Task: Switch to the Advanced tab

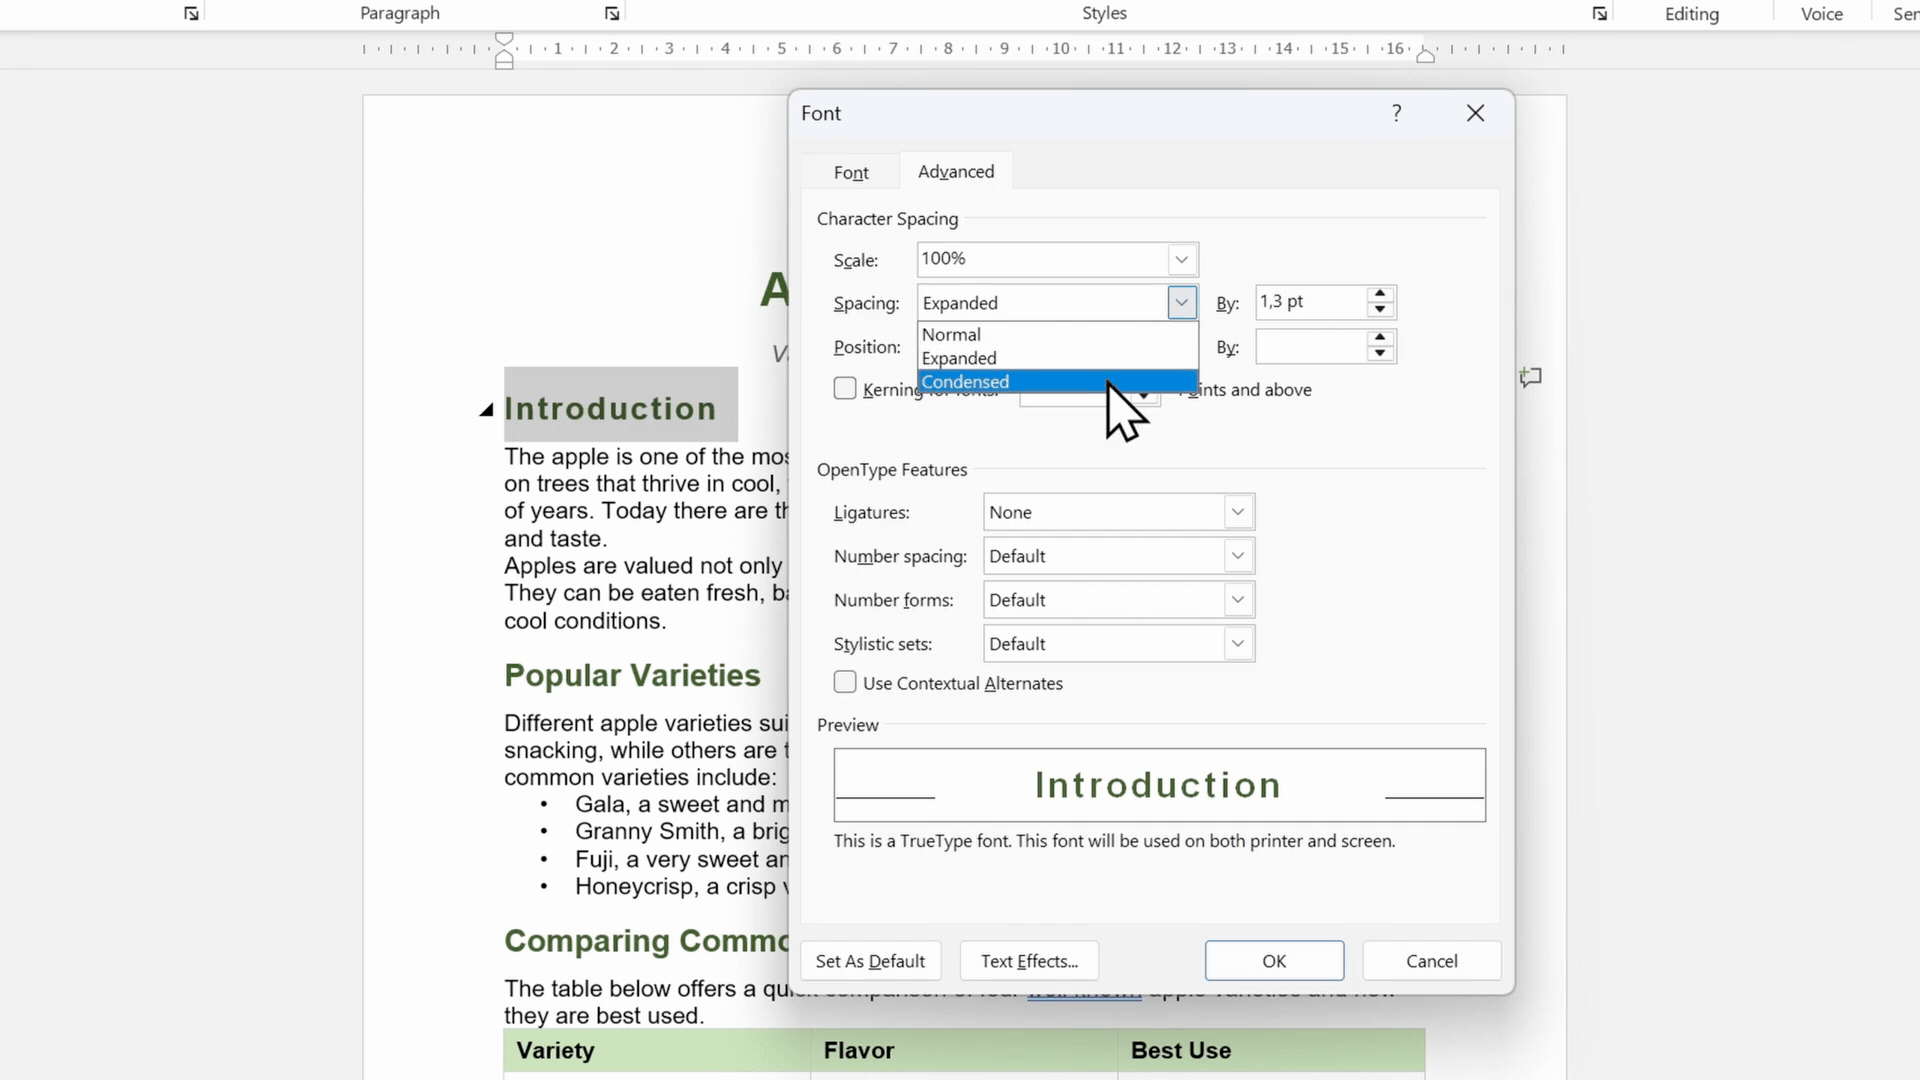Action: (x=956, y=171)
